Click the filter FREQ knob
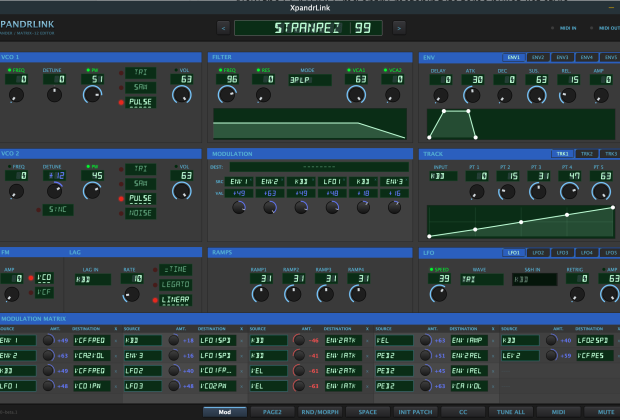The image size is (620, 420). click(227, 95)
